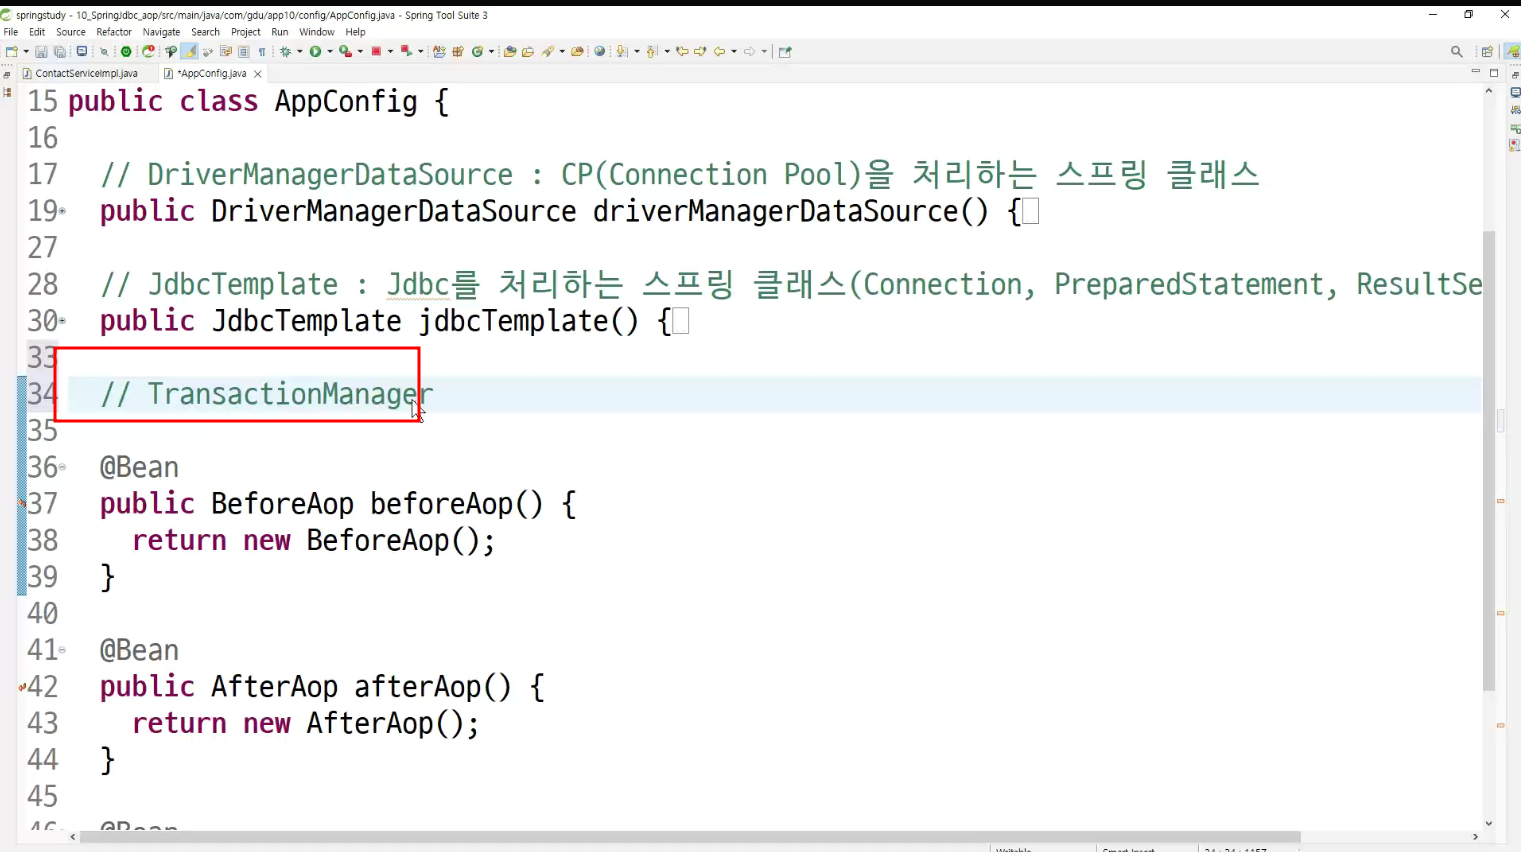Click the Previous Annotation up arrow icon
Screen dimensions: 1521x852
(x=652, y=51)
